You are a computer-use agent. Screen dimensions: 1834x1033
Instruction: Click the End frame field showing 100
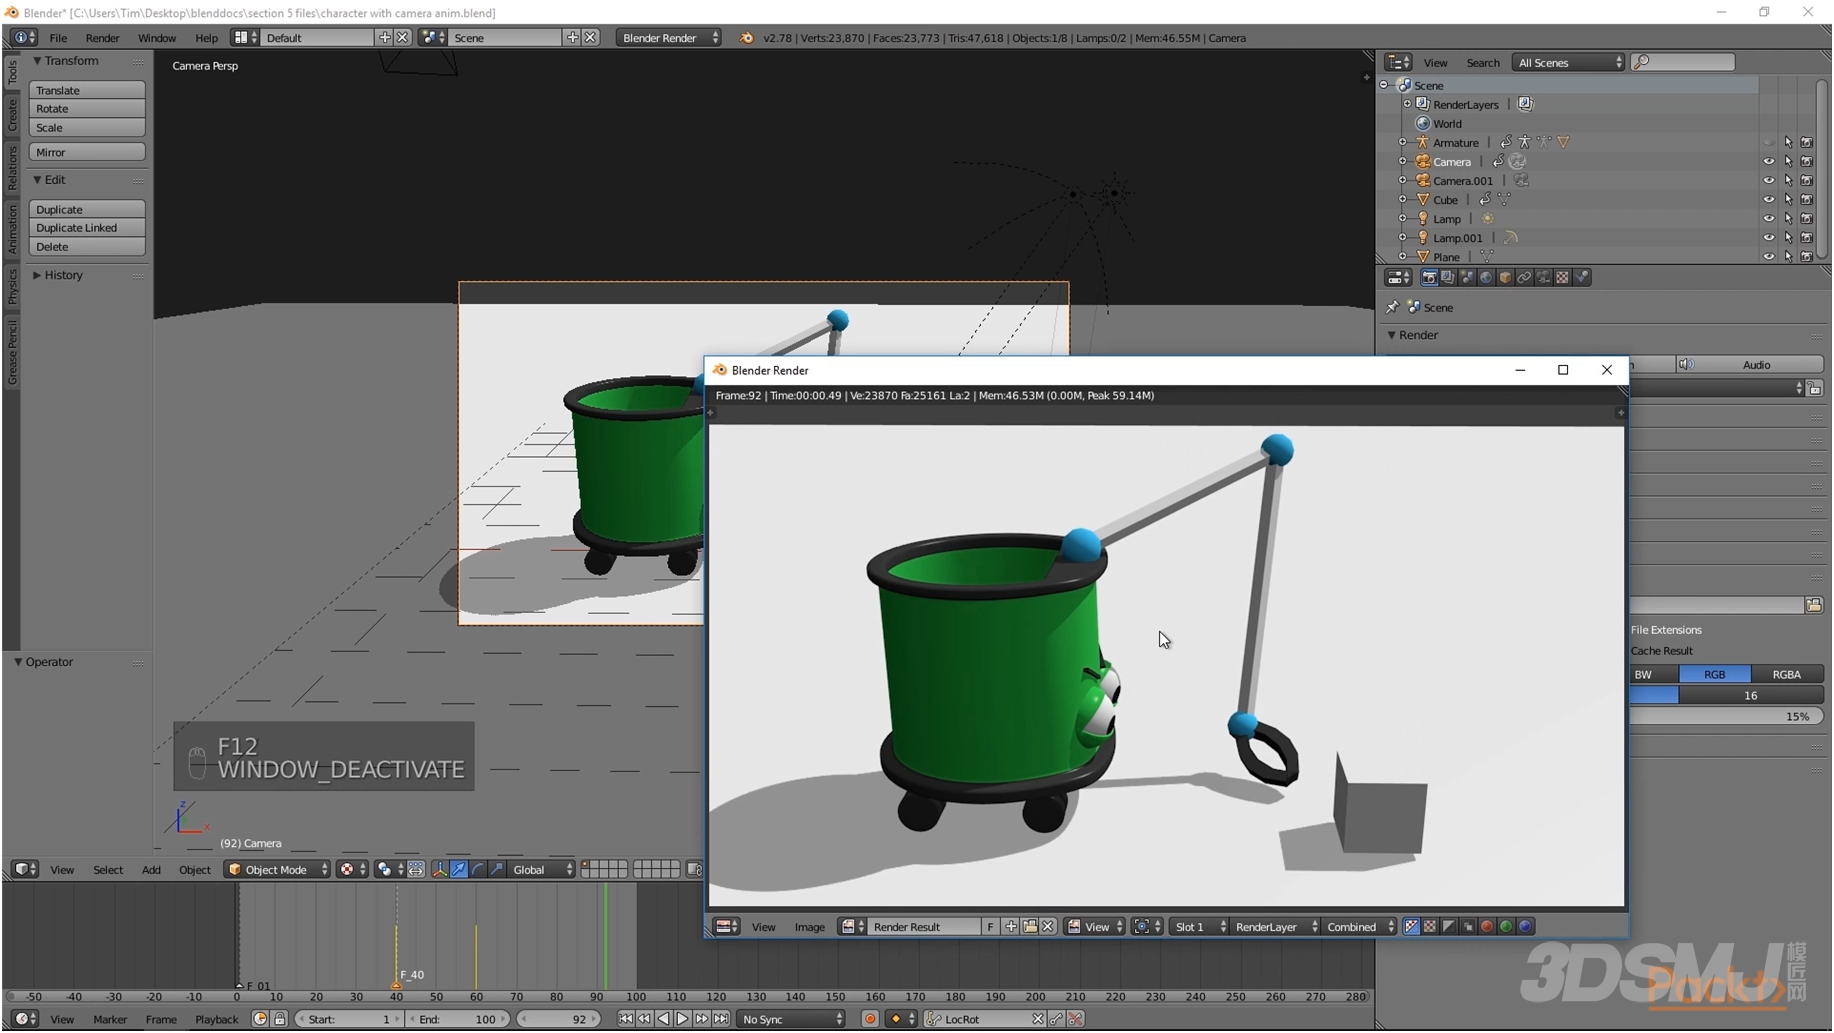point(456,1019)
